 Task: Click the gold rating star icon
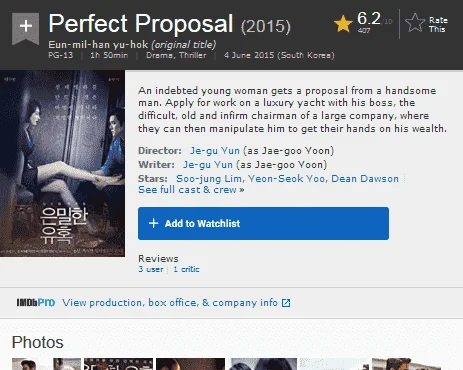point(343,24)
